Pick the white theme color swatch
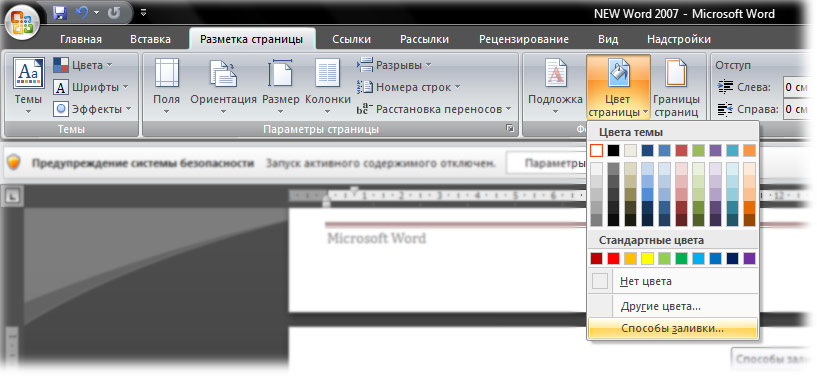 [597, 151]
